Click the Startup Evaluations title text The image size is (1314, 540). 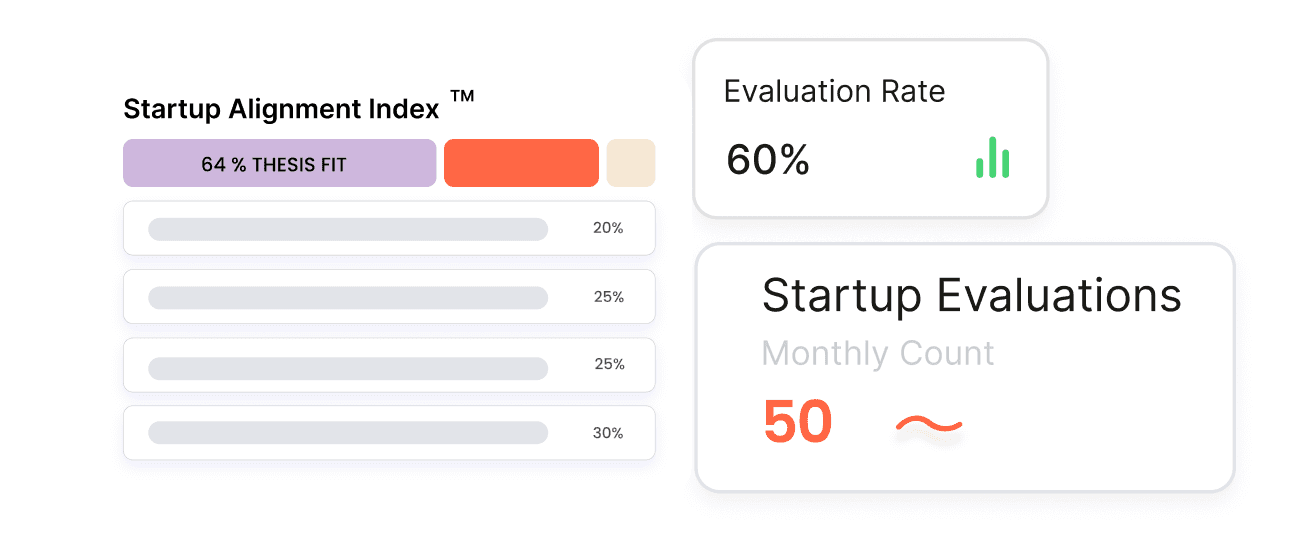pyautogui.click(x=971, y=296)
